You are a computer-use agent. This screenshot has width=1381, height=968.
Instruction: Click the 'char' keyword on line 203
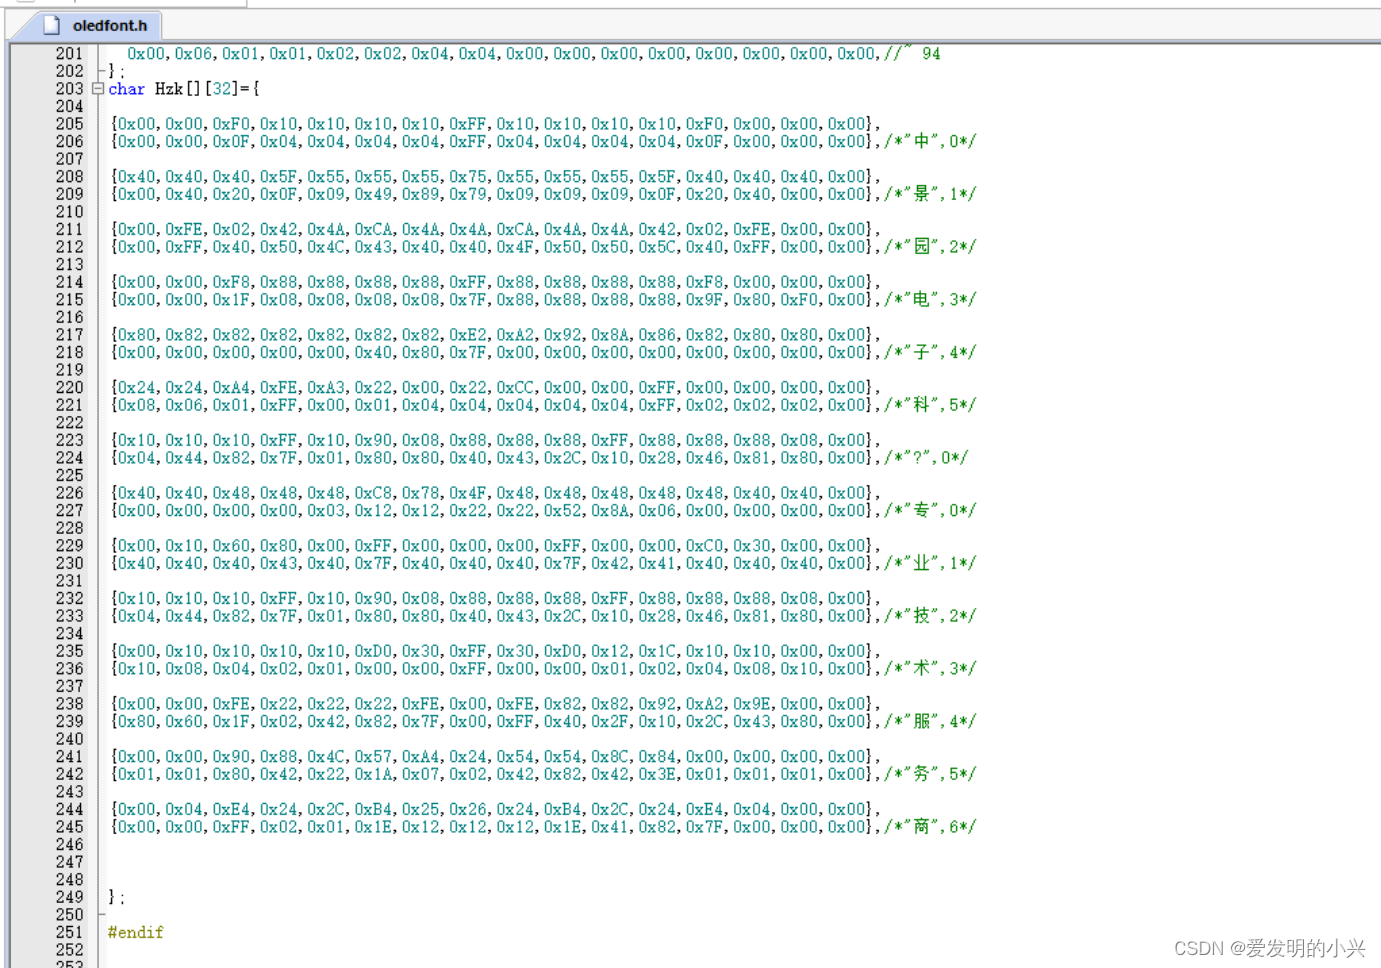(x=127, y=89)
